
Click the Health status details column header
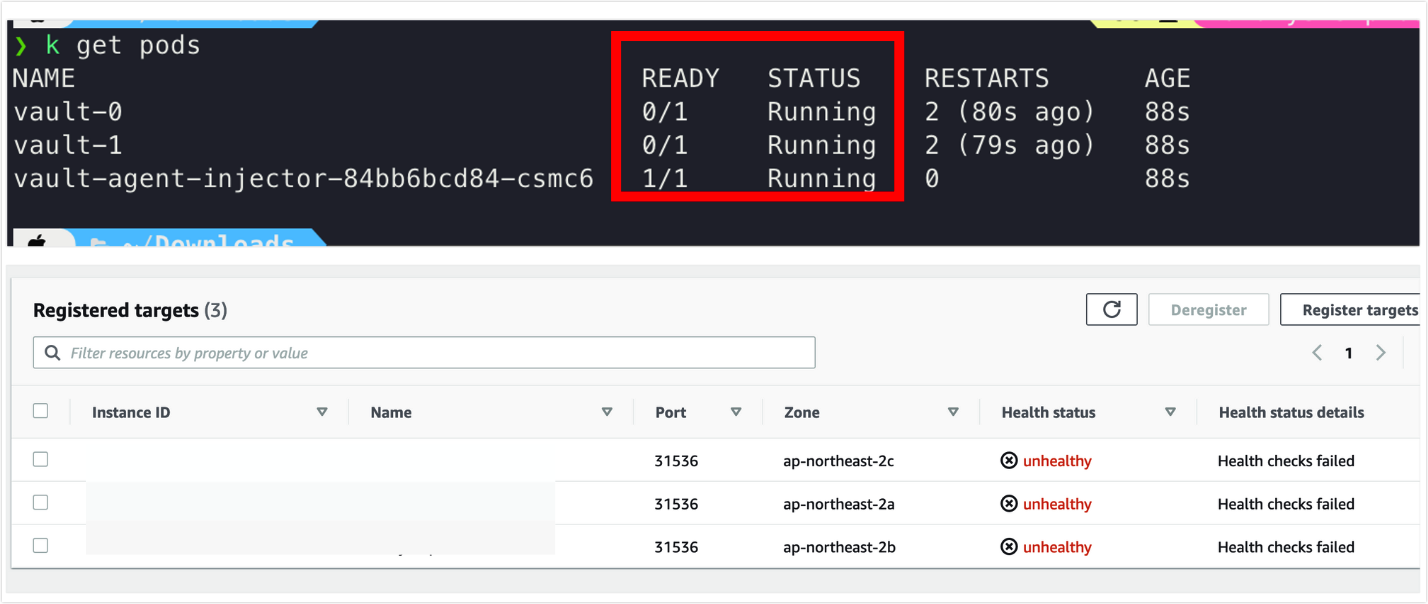tap(1291, 412)
